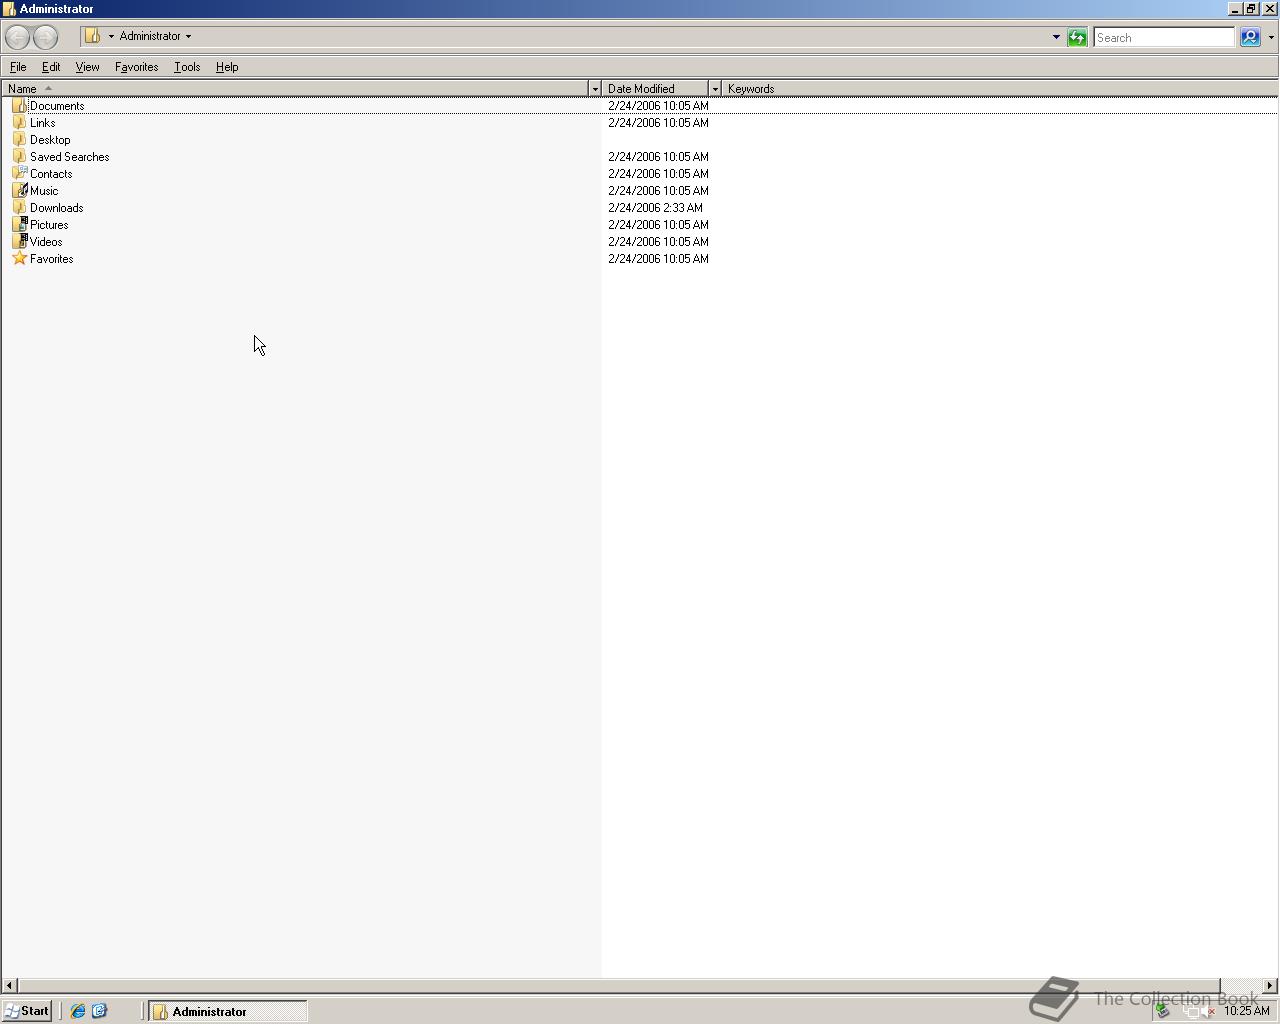Click the Forward navigation button

46,37
